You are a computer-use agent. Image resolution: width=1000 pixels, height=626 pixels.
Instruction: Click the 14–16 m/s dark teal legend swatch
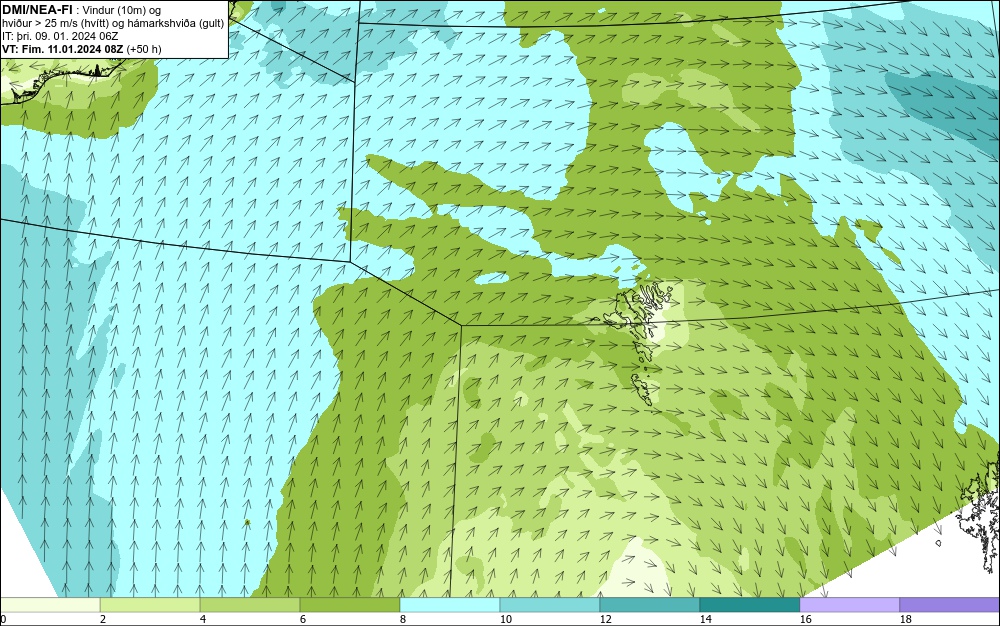(x=749, y=604)
